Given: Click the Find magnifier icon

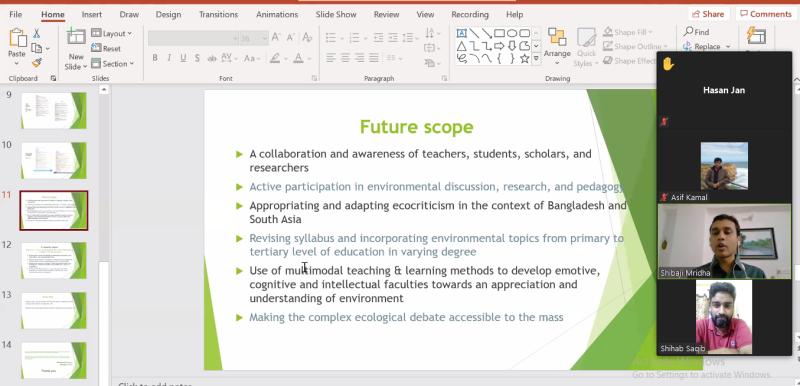Looking at the screenshot, I should 688,32.
